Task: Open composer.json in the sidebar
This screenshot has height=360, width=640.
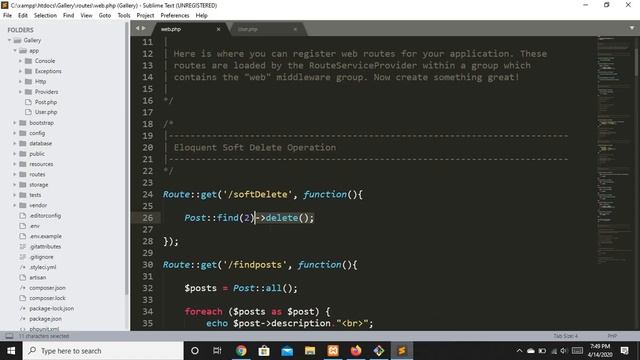Action: pos(47,288)
